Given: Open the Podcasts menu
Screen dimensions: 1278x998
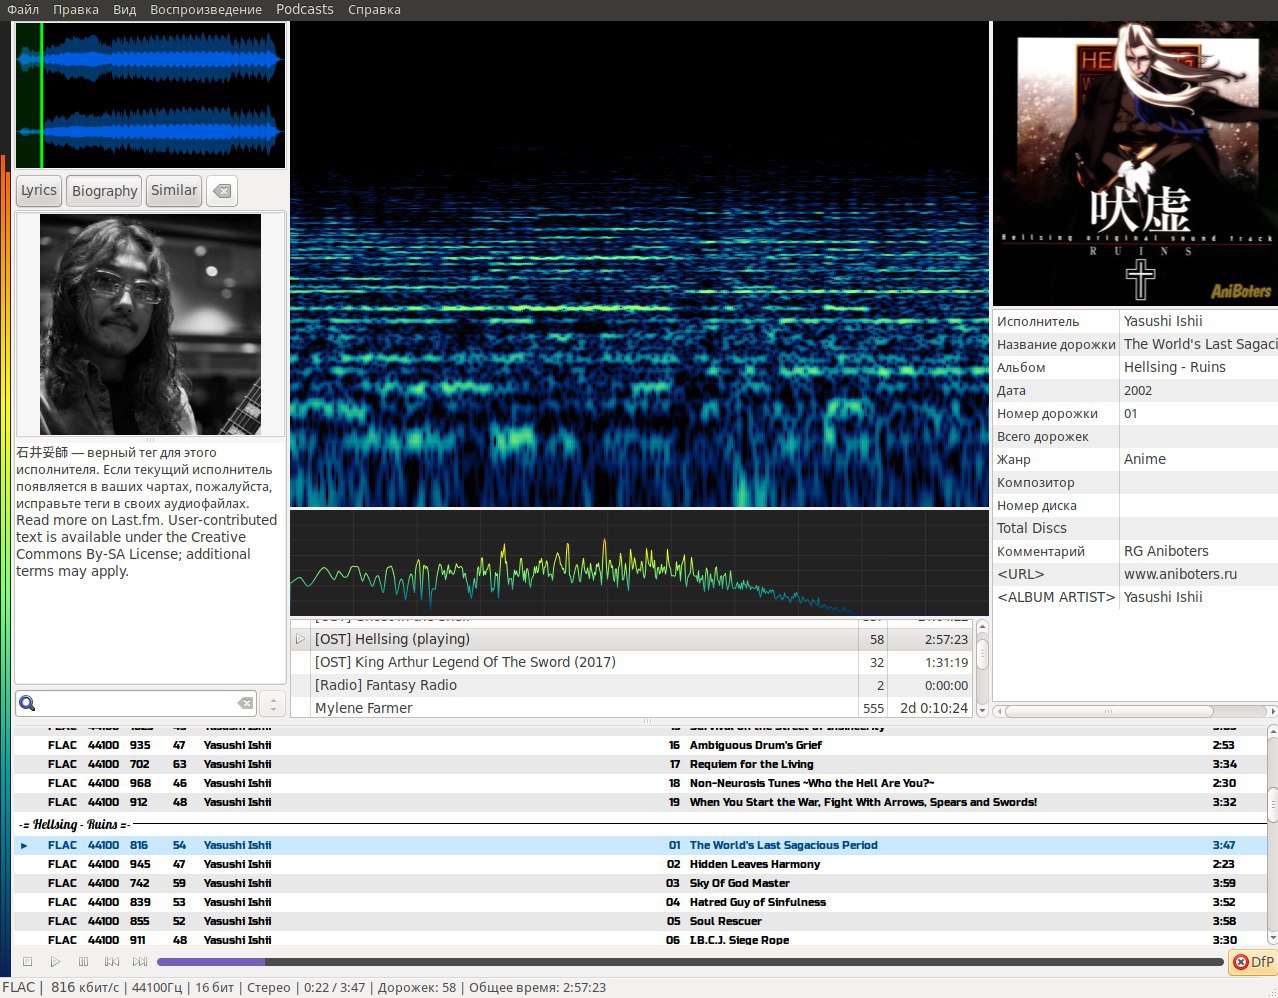Looking at the screenshot, I should 305,10.
